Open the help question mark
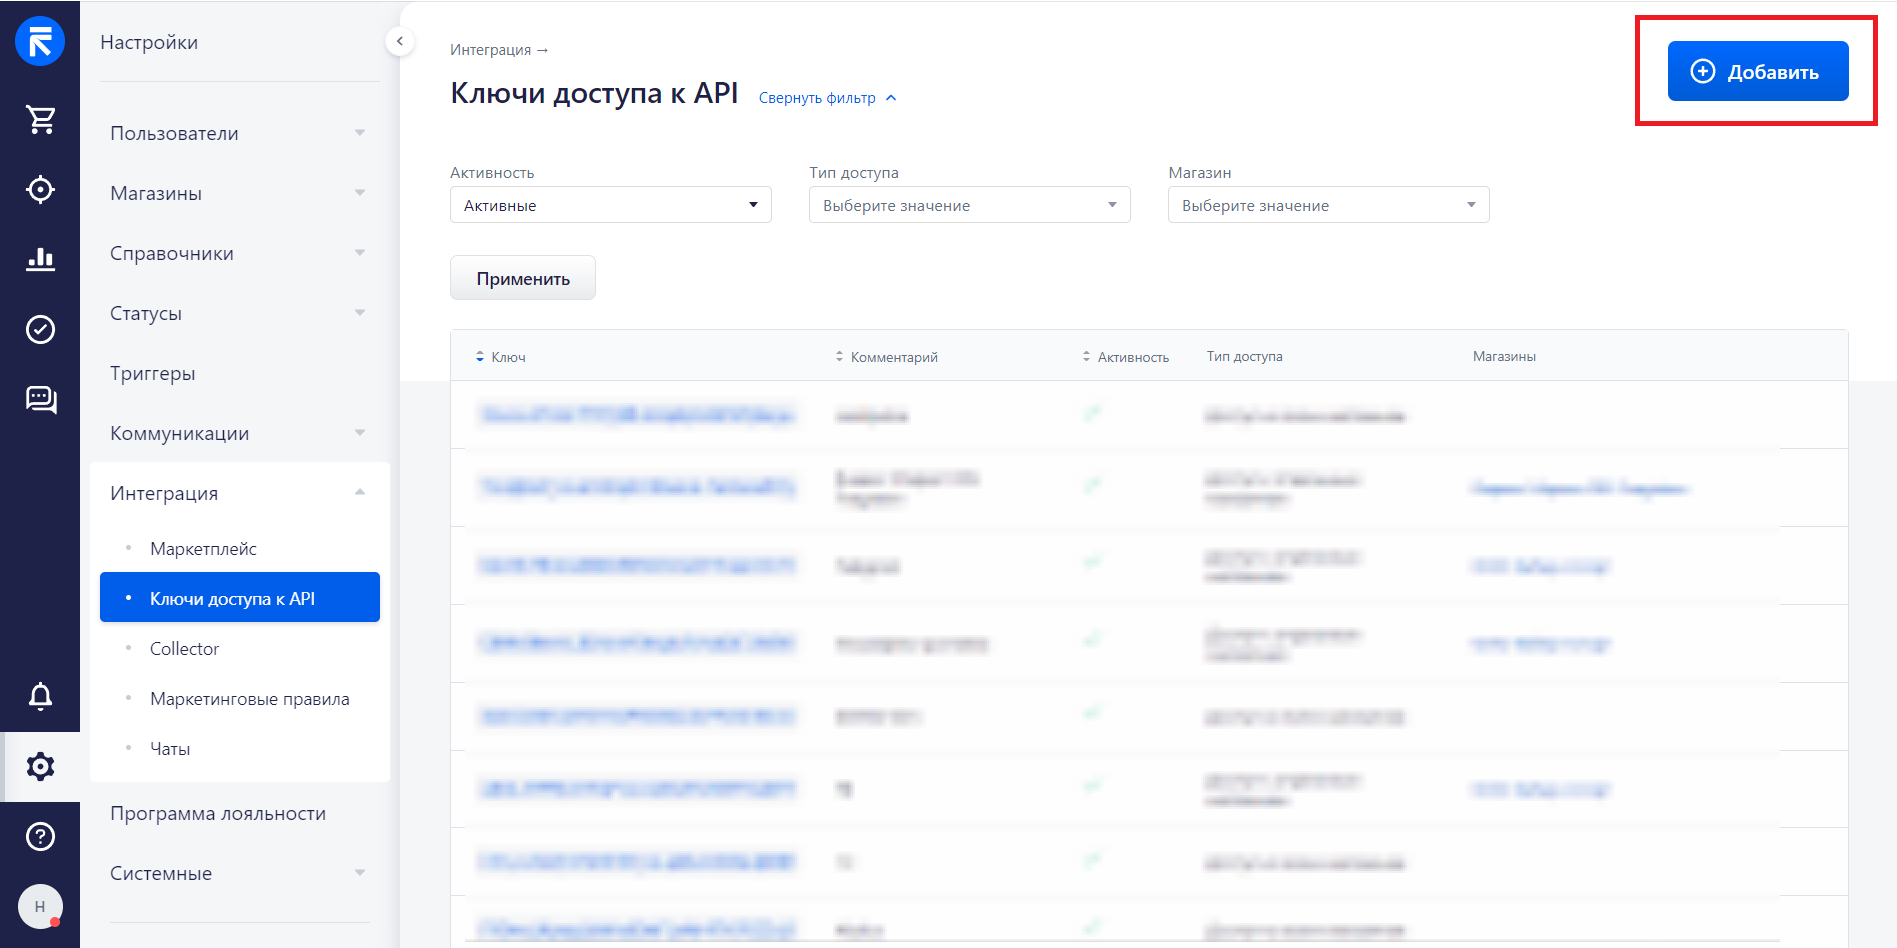This screenshot has height=948, width=1897. [40, 836]
